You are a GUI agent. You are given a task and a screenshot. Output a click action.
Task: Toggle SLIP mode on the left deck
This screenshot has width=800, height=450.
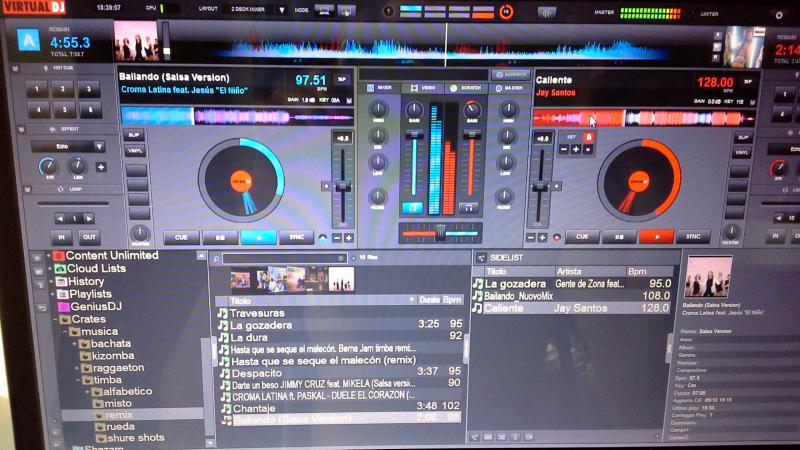(x=134, y=135)
